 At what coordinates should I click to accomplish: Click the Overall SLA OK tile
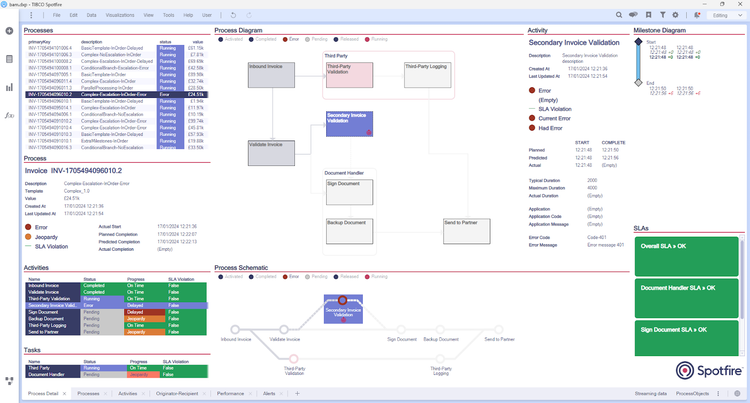tap(686, 257)
